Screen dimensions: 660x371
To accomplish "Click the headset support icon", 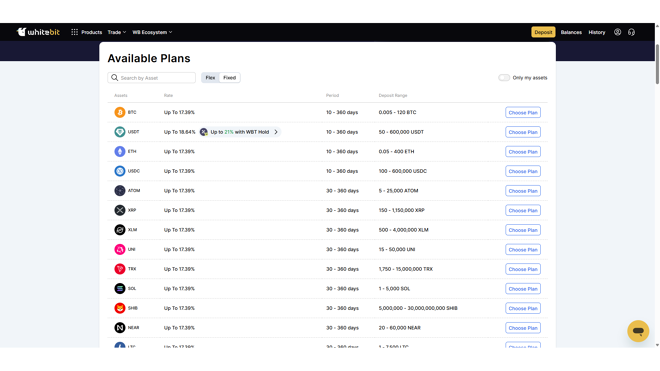I will click(x=631, y=32).
